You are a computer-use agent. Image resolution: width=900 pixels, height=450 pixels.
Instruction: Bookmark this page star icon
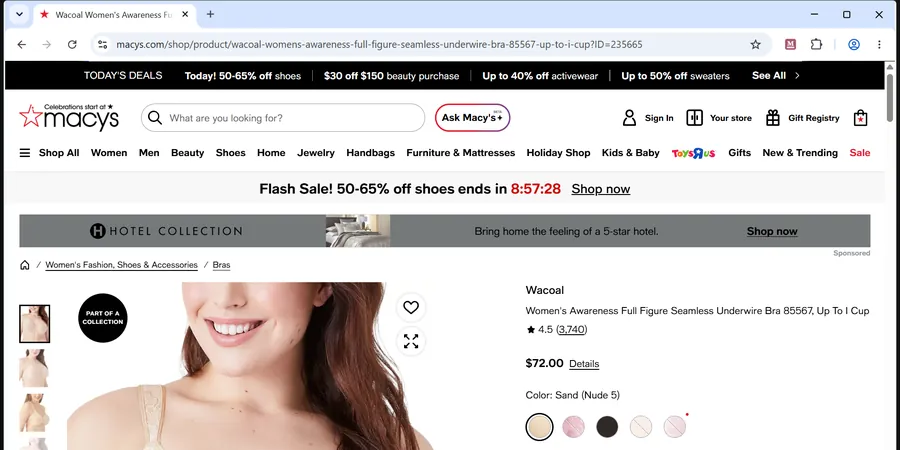(x=755, y=44)
